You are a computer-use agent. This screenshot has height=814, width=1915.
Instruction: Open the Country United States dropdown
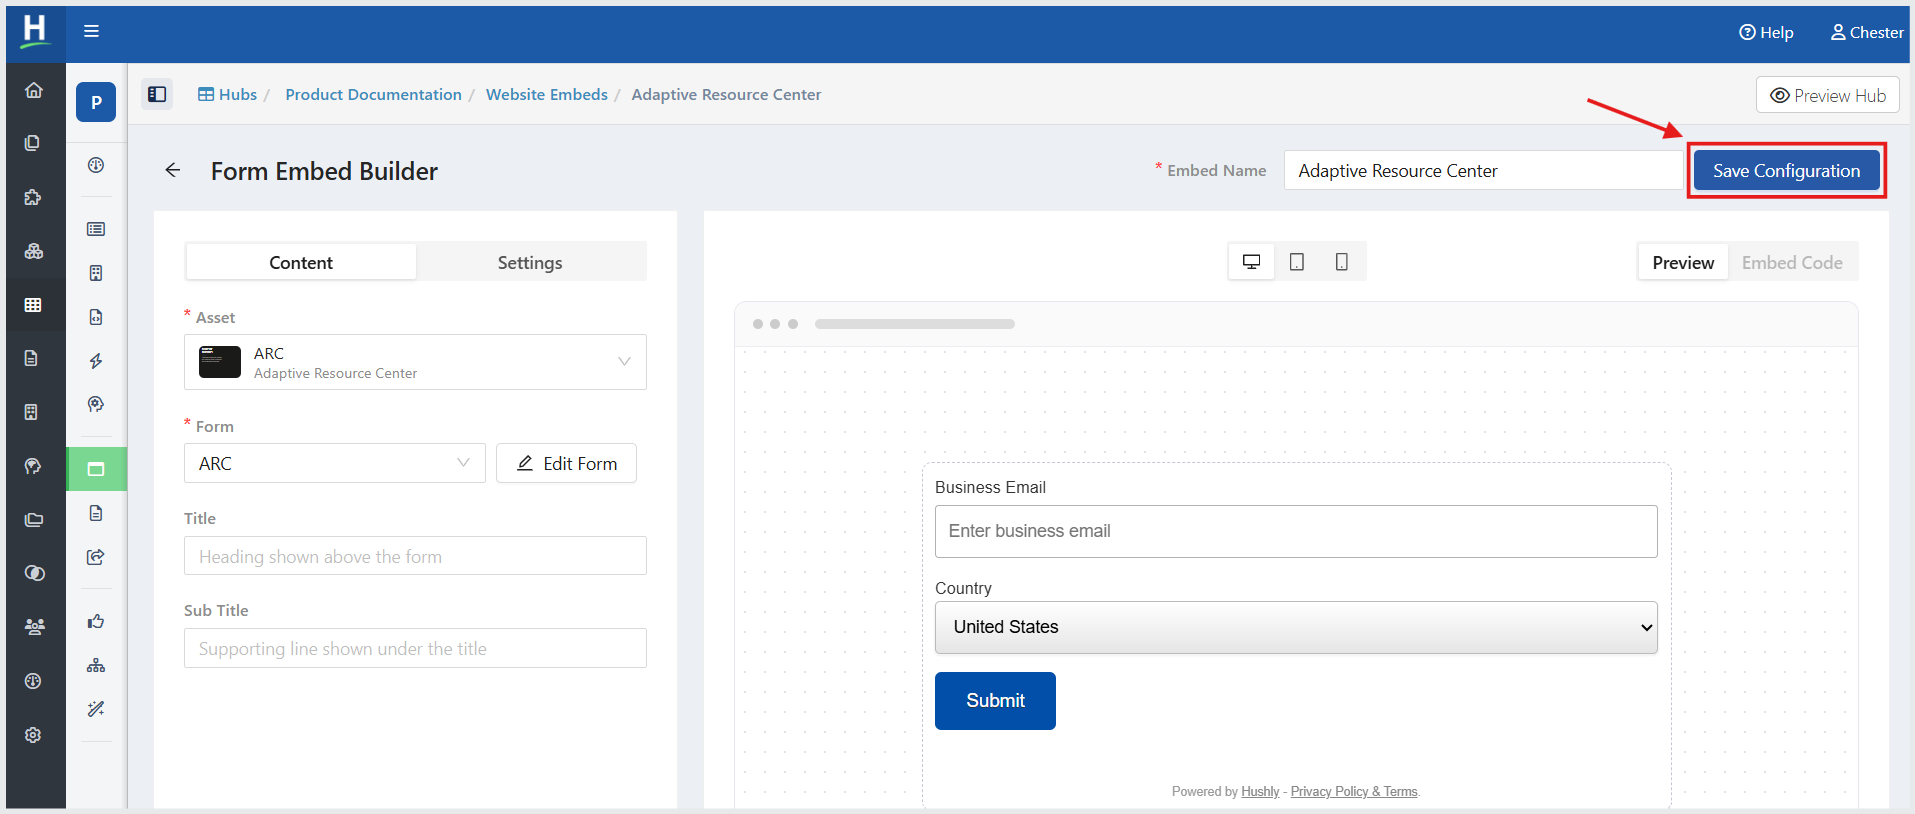tap(1296, 627)
